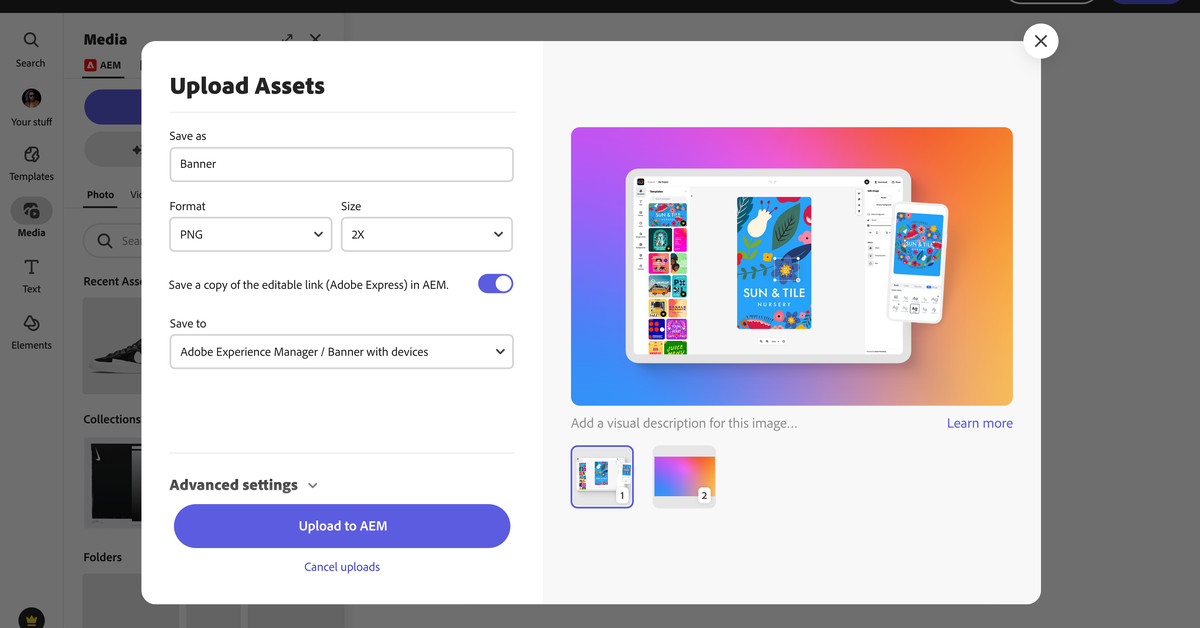Select Media in the left sidebar
This screenshot has height=628, width=1200.
(31, 217)
